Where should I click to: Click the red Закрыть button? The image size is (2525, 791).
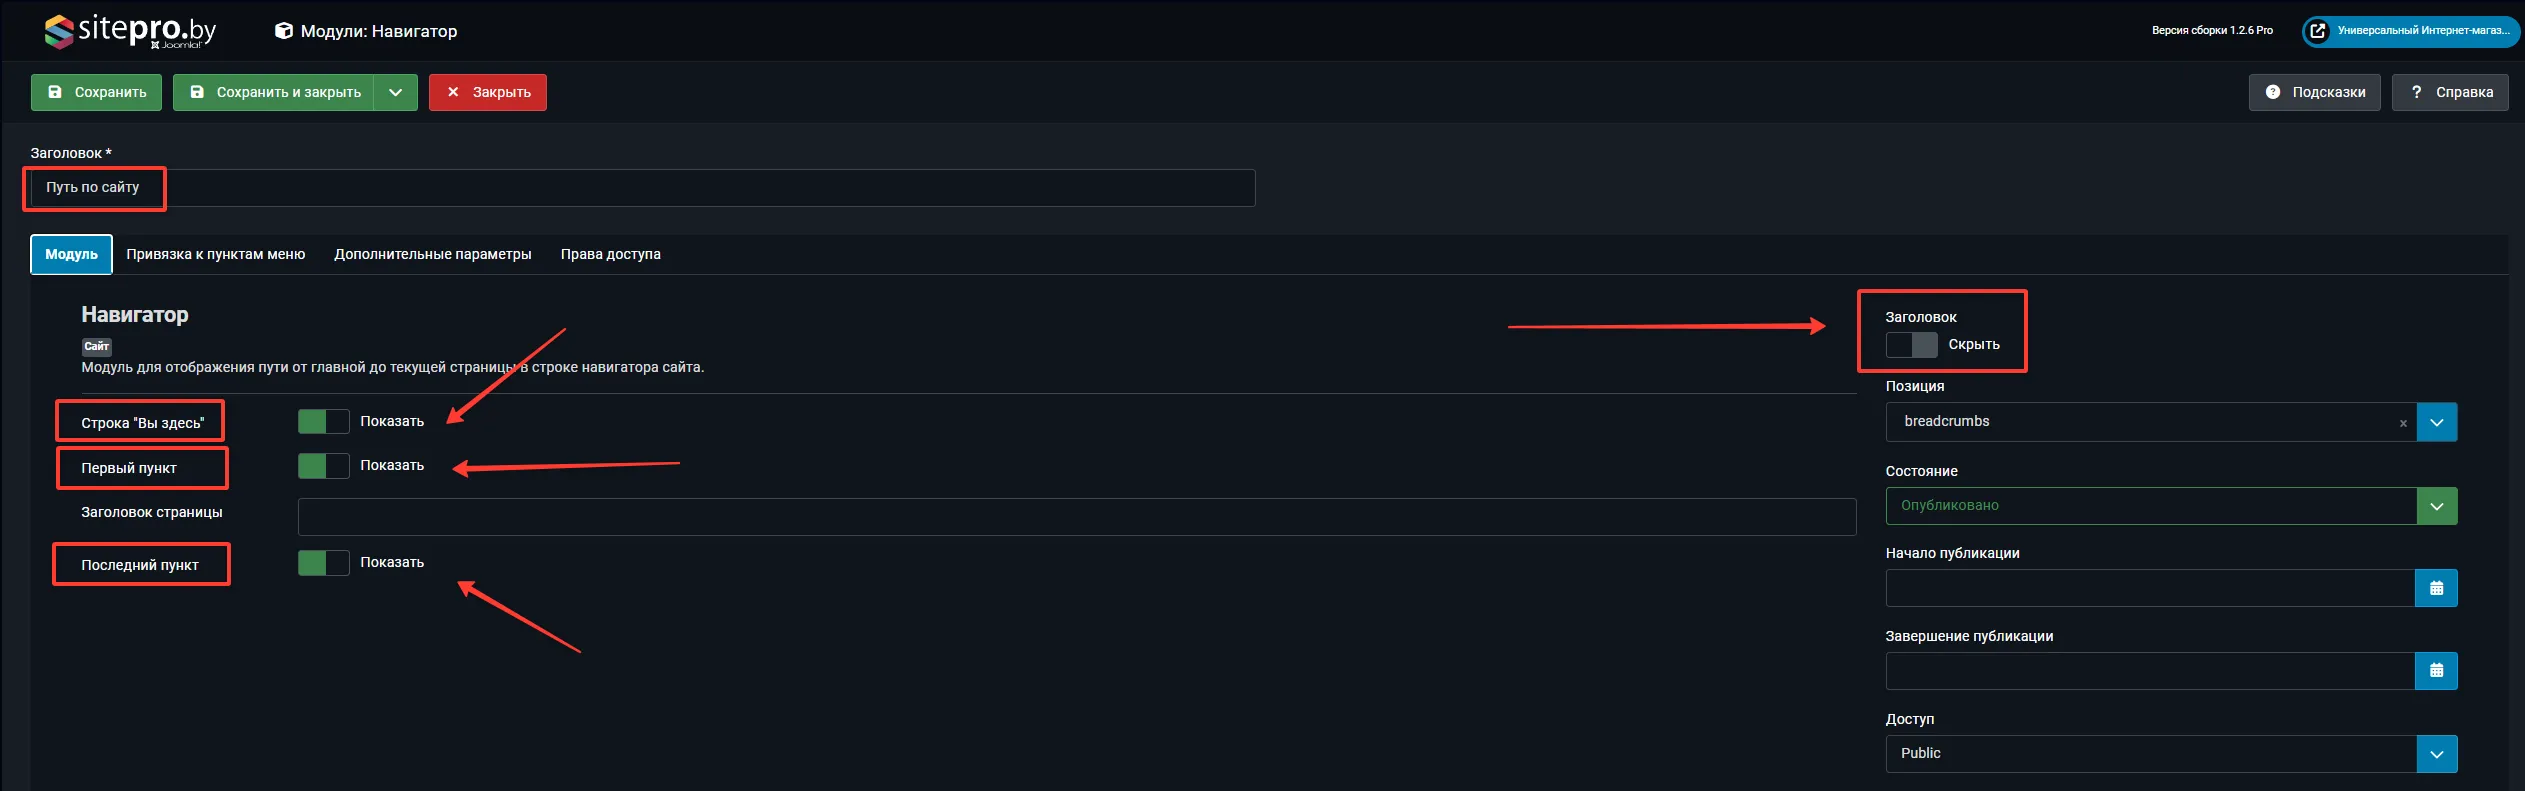pos(488,92)
